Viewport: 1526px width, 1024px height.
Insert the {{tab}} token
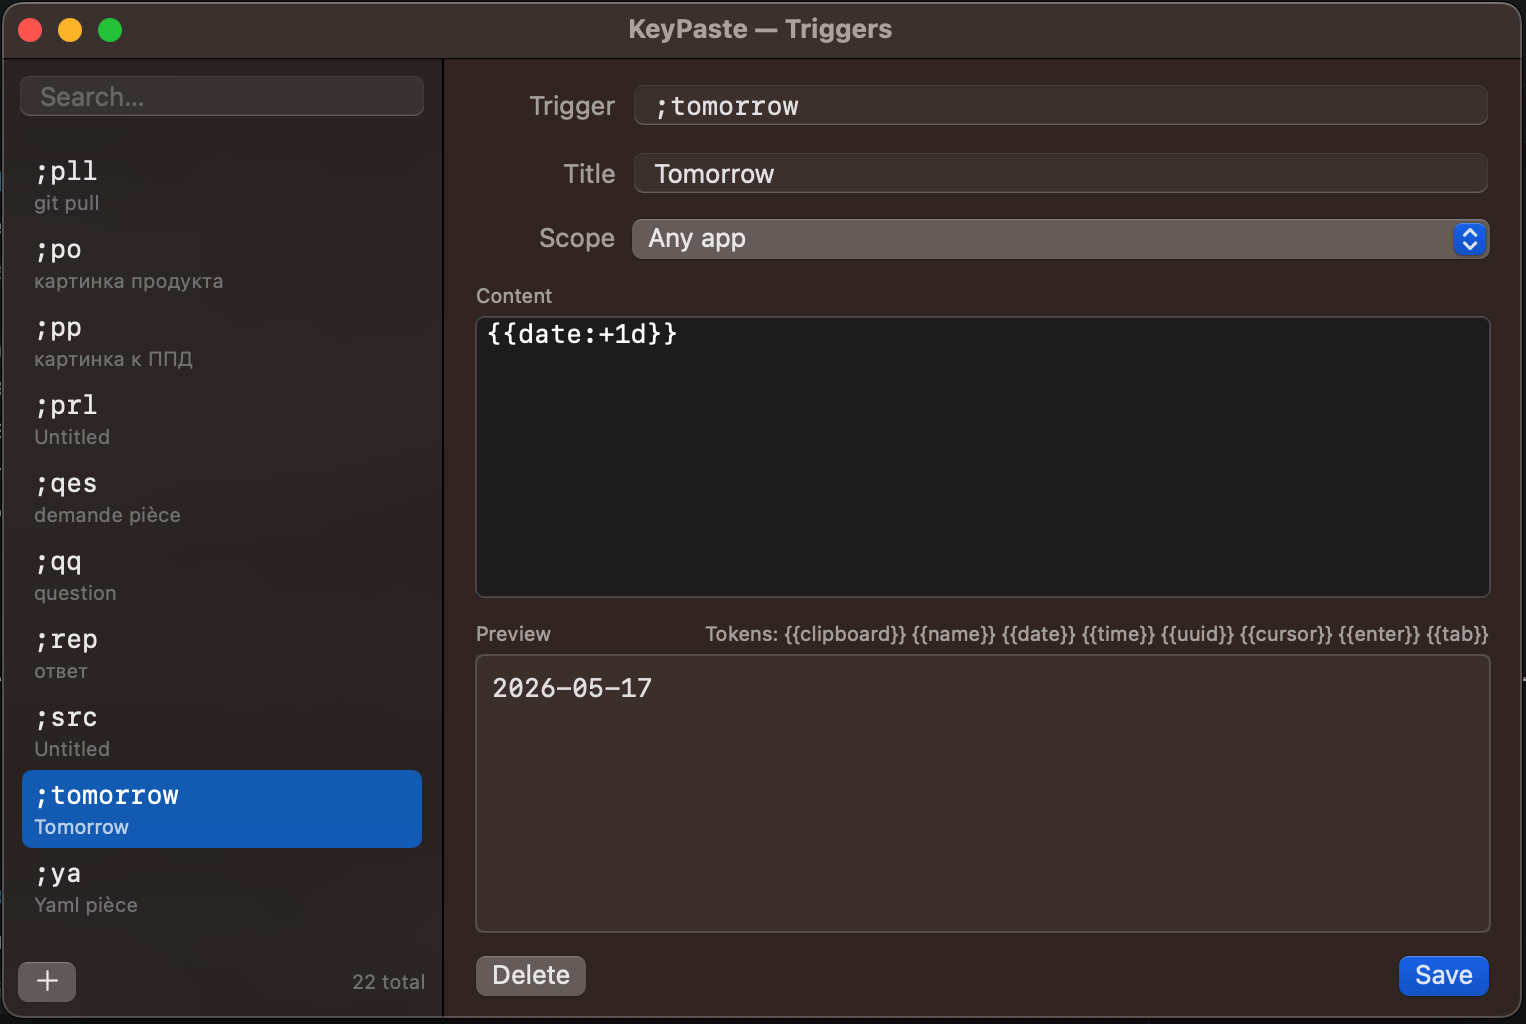pyautogui.click(x=1457, y=634)
